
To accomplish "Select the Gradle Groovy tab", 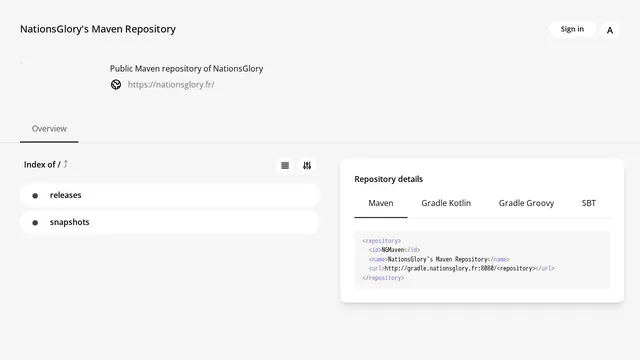I will pos(526,203).
